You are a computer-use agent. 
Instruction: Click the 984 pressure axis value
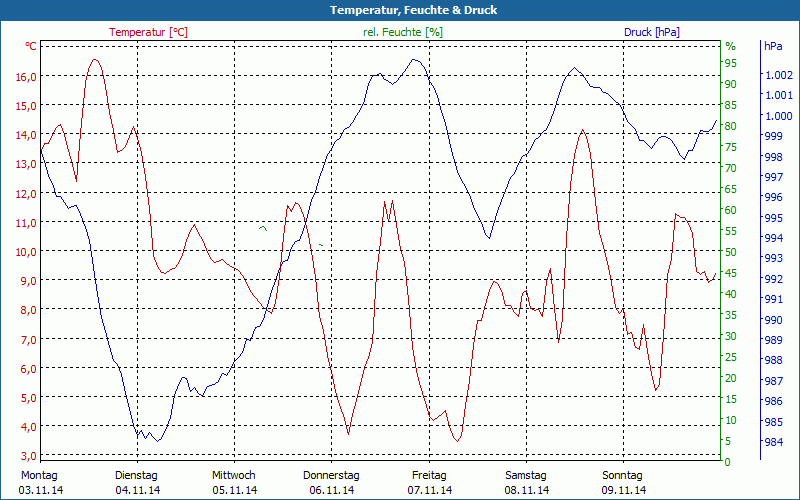pos(773,442)
